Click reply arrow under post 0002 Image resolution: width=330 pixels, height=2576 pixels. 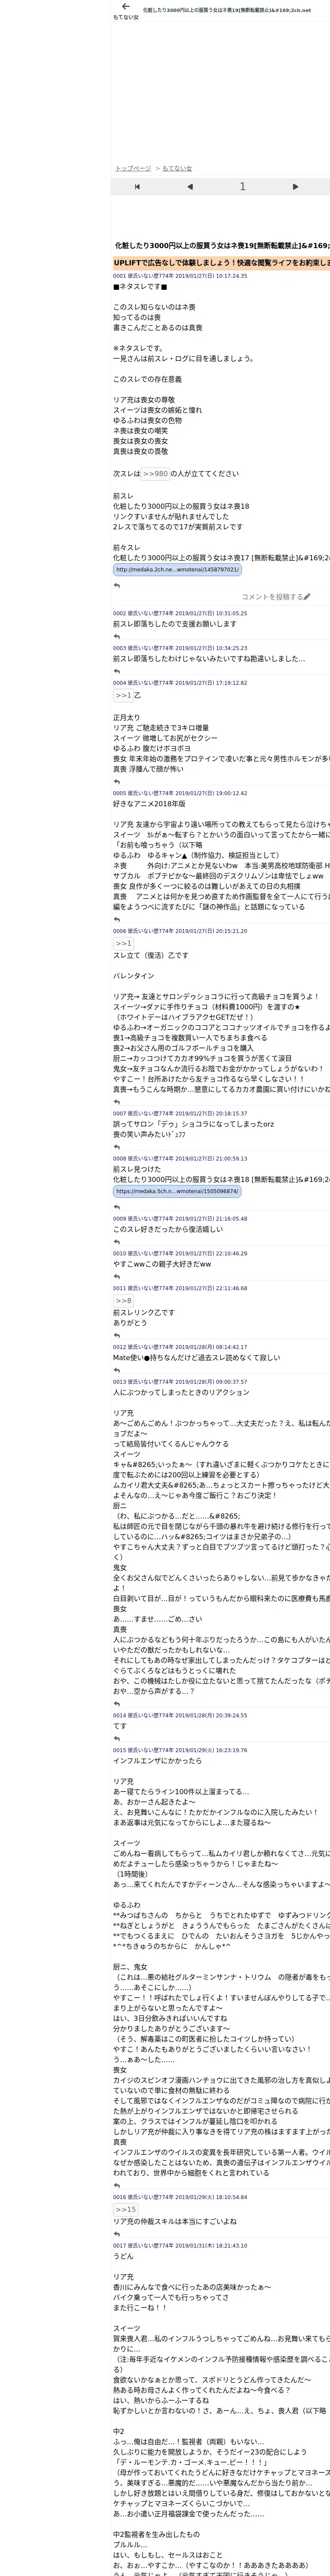117,637
